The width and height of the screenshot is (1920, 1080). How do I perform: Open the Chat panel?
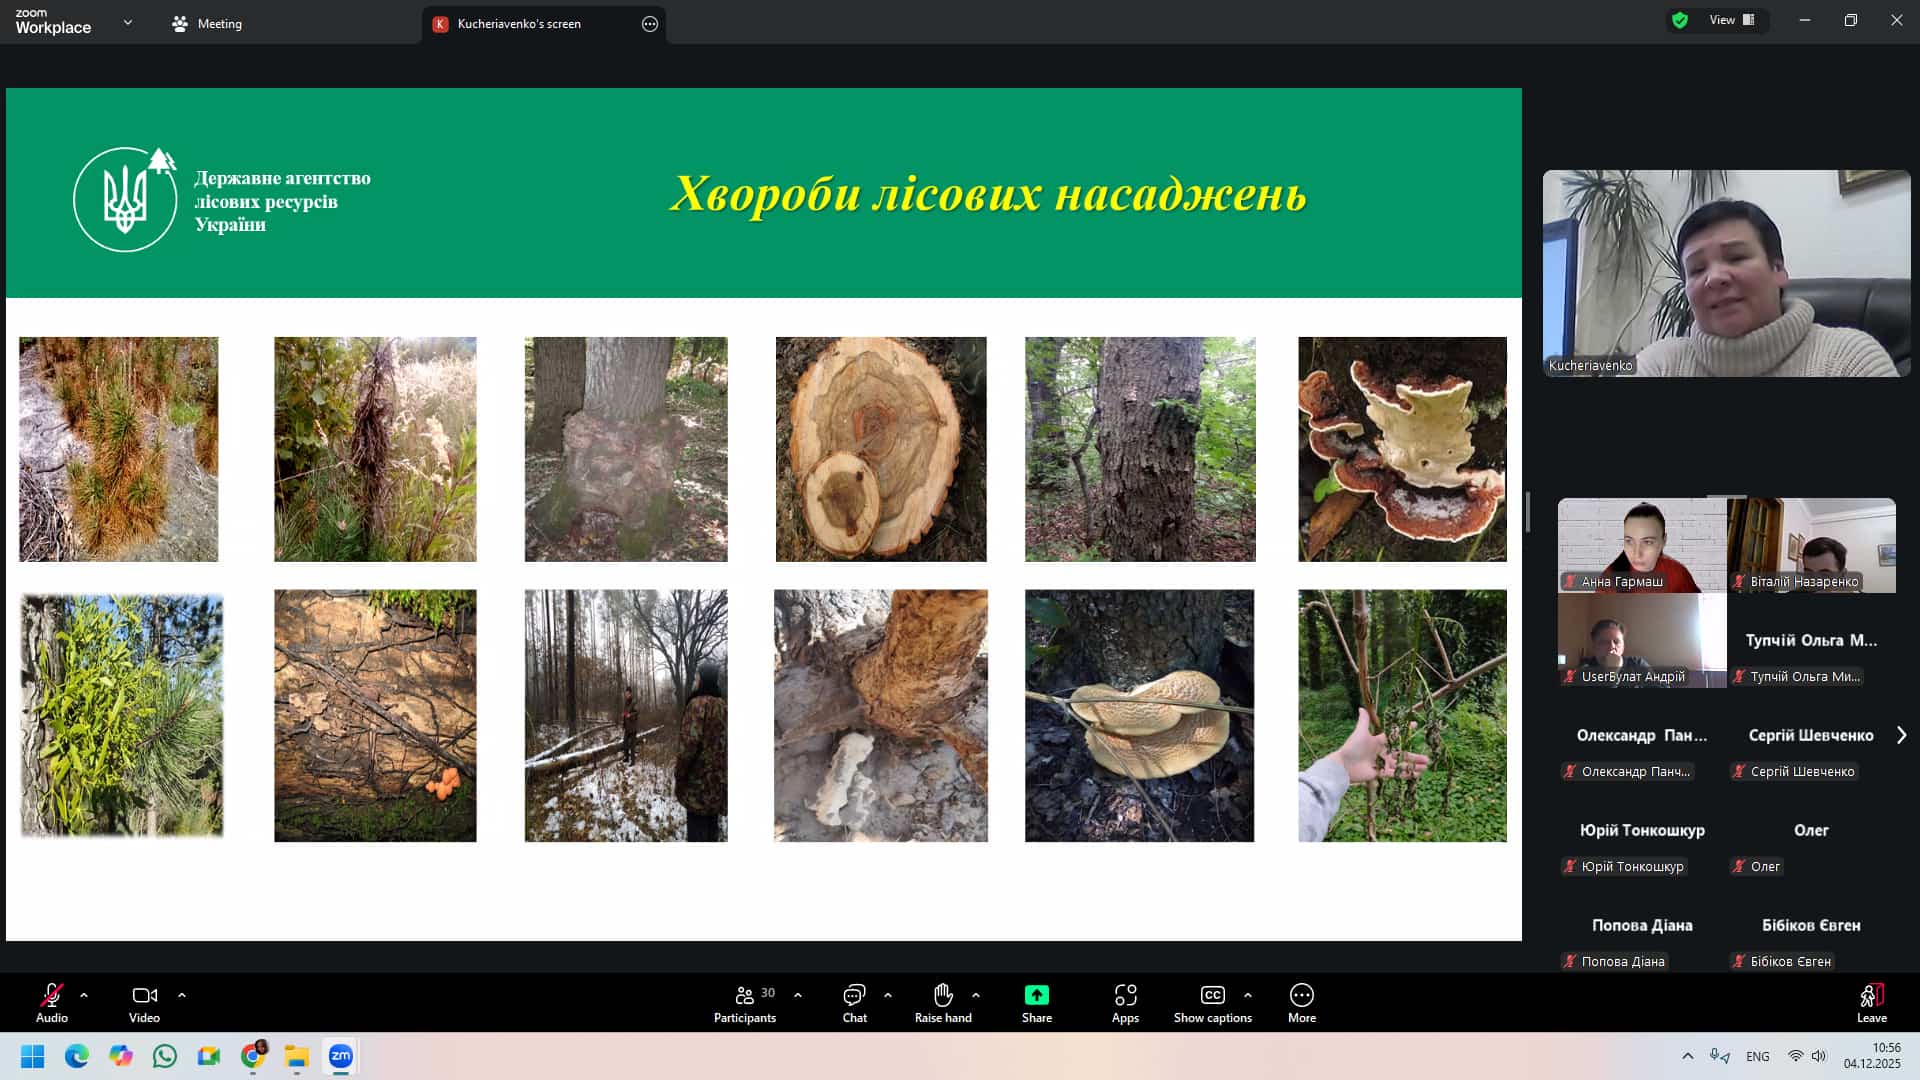click(854, 1003)
